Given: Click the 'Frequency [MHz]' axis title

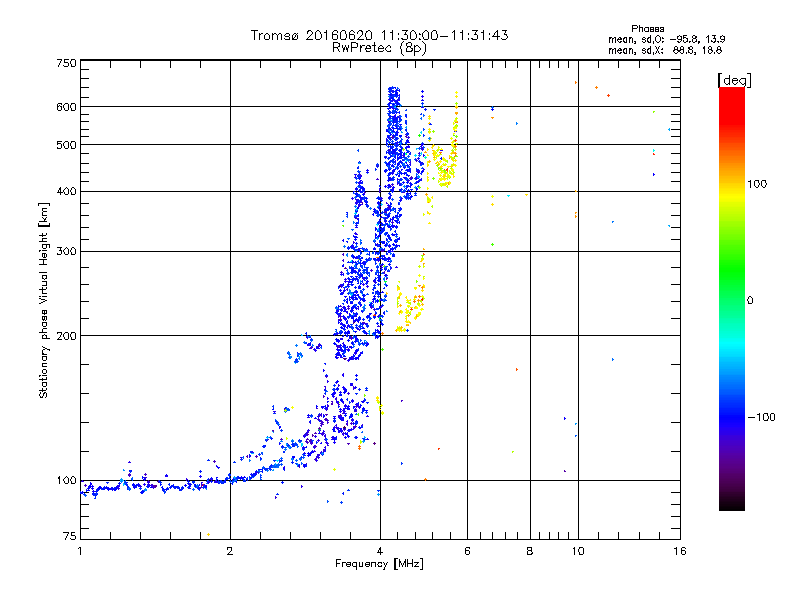Looking at the screenshot, I should point(379,564).
